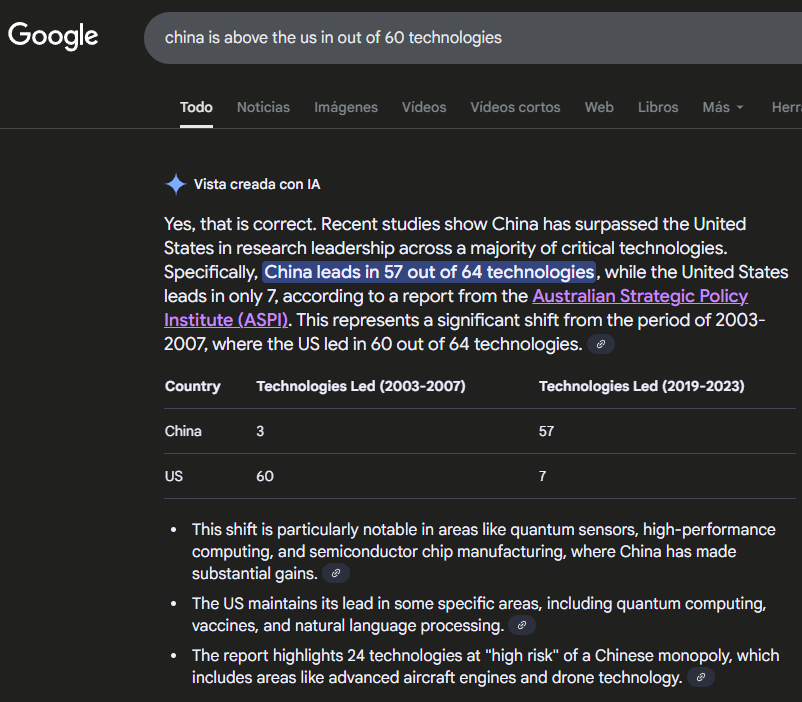802x702 pixels.
Task: Click bullet text about US maintaining lead
Action: 479,614
